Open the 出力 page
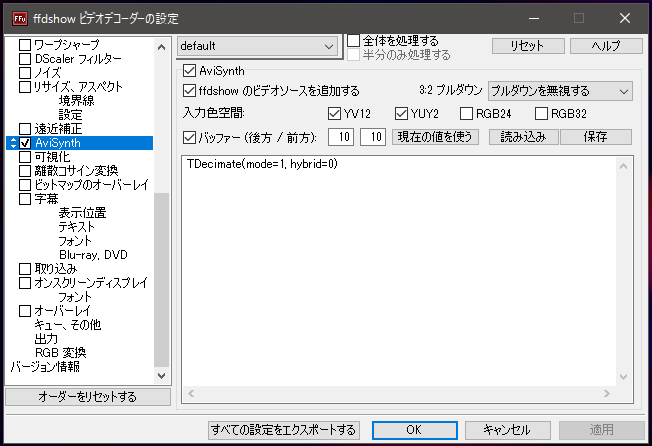This screenshot has width=652, height=446. pos(46,339)
